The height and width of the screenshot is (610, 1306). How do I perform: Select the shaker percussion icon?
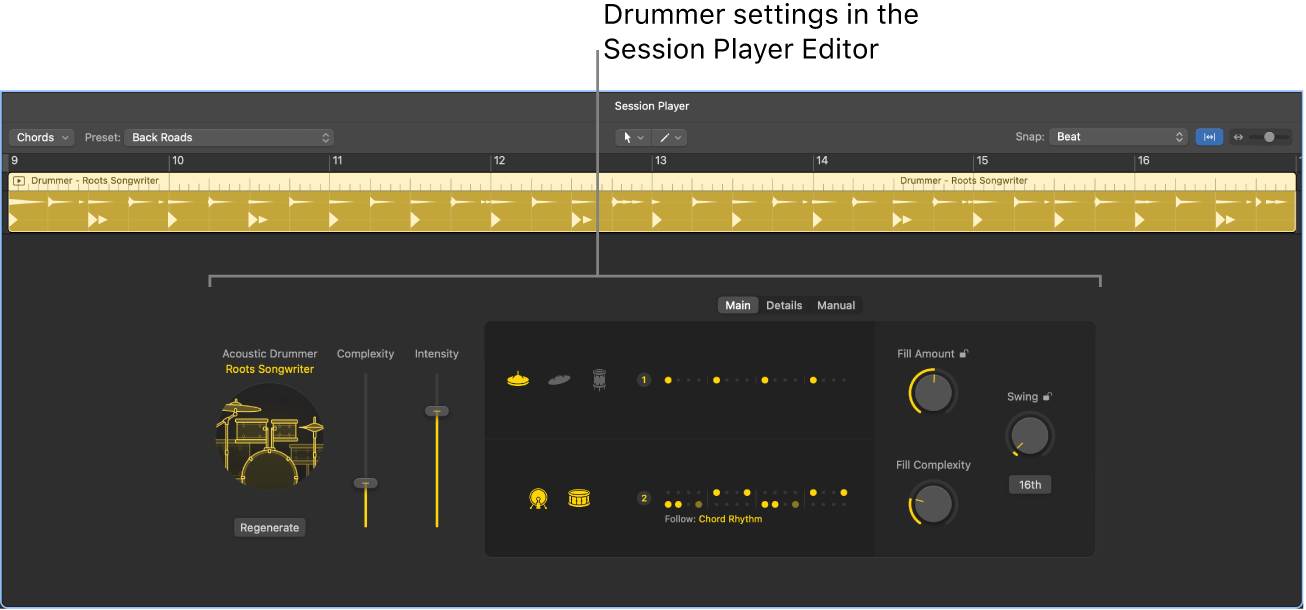(x=598, y=377)
